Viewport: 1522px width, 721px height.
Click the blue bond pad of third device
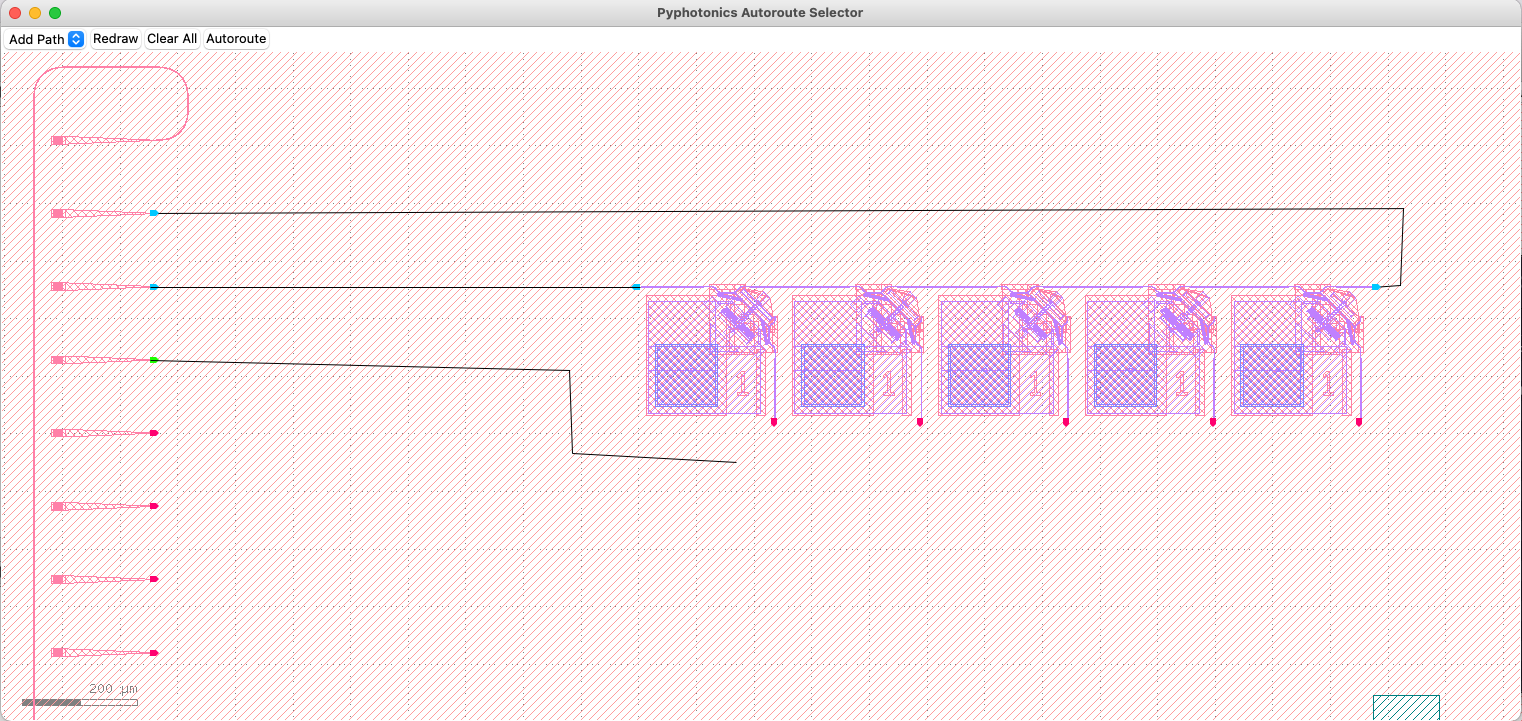coord(979,376)
